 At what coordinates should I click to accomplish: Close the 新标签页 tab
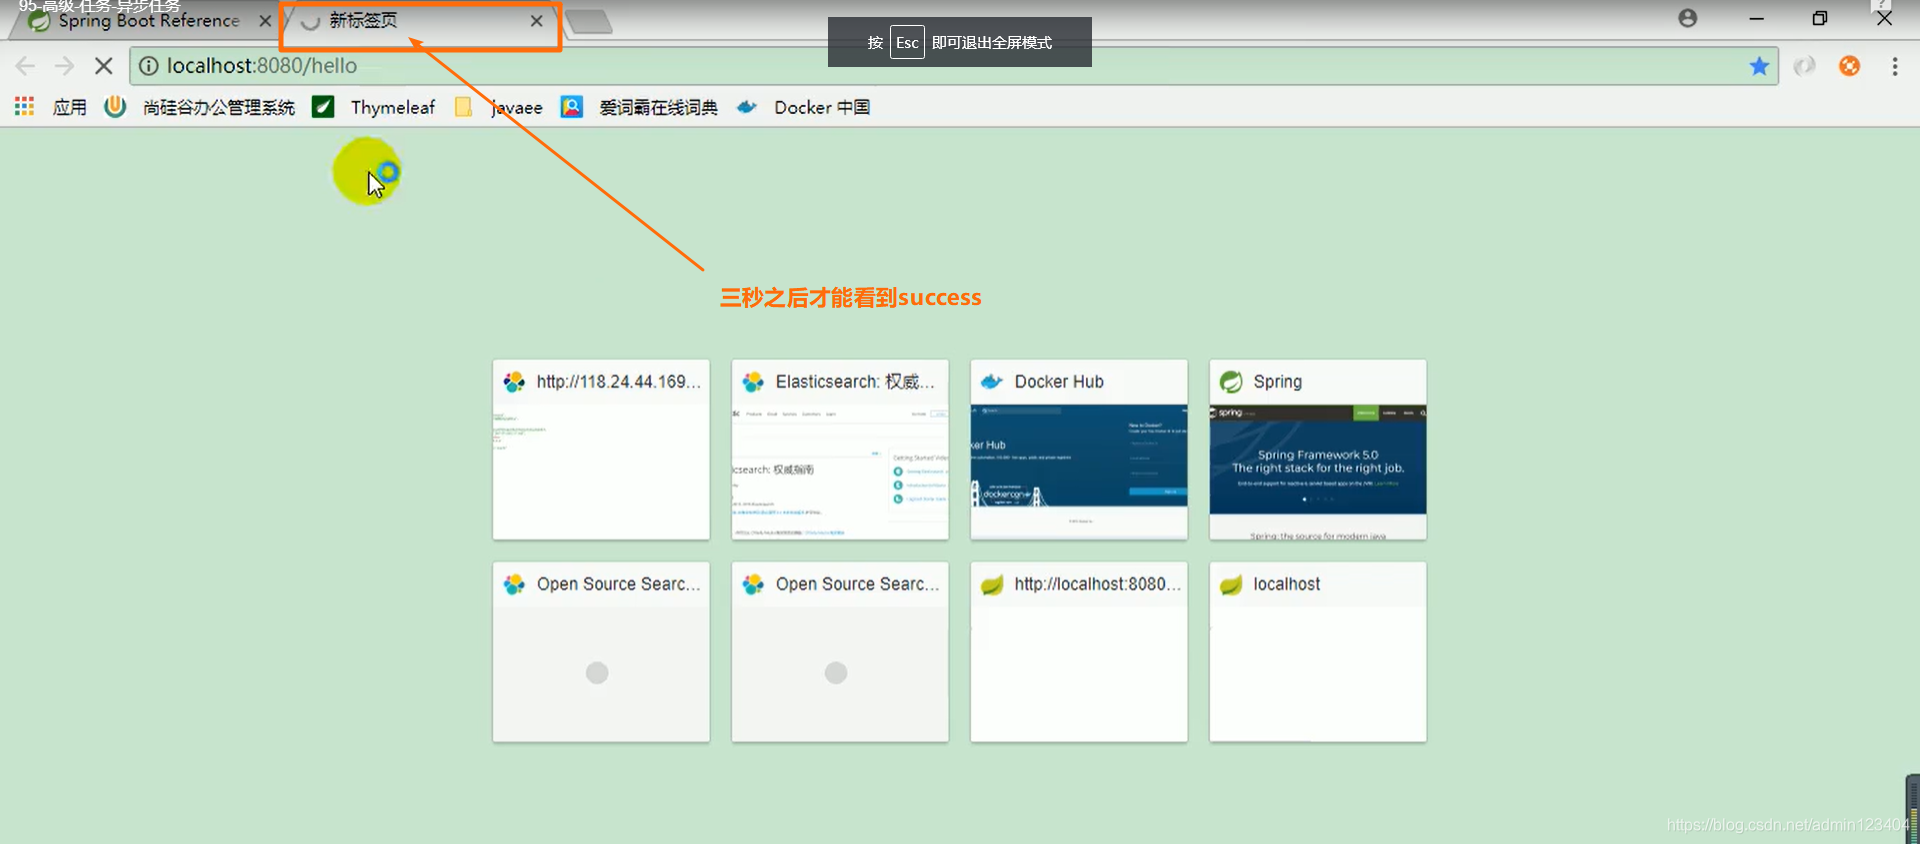(x=537, y=21)
